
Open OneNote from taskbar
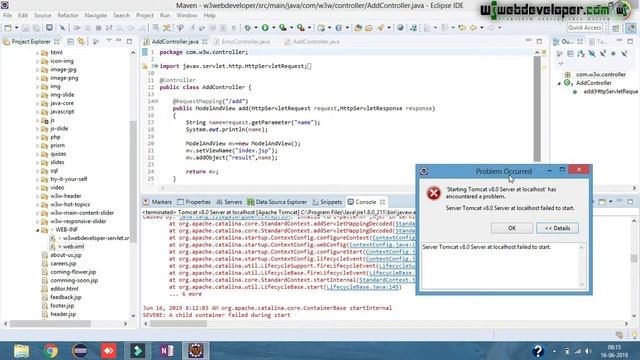point(167,351)
